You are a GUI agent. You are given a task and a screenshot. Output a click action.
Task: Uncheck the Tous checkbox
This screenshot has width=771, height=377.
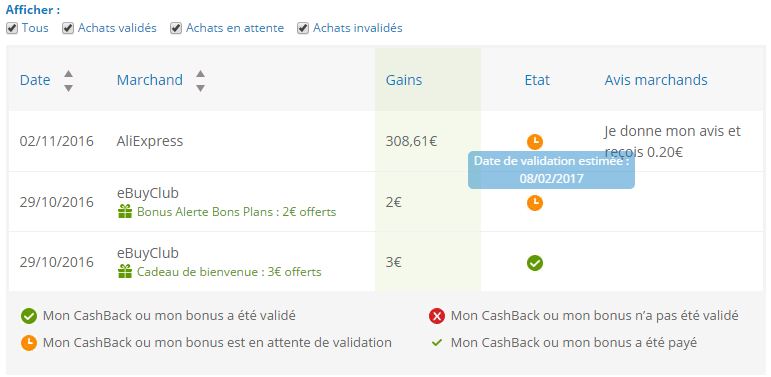click(x=12, y=29)
